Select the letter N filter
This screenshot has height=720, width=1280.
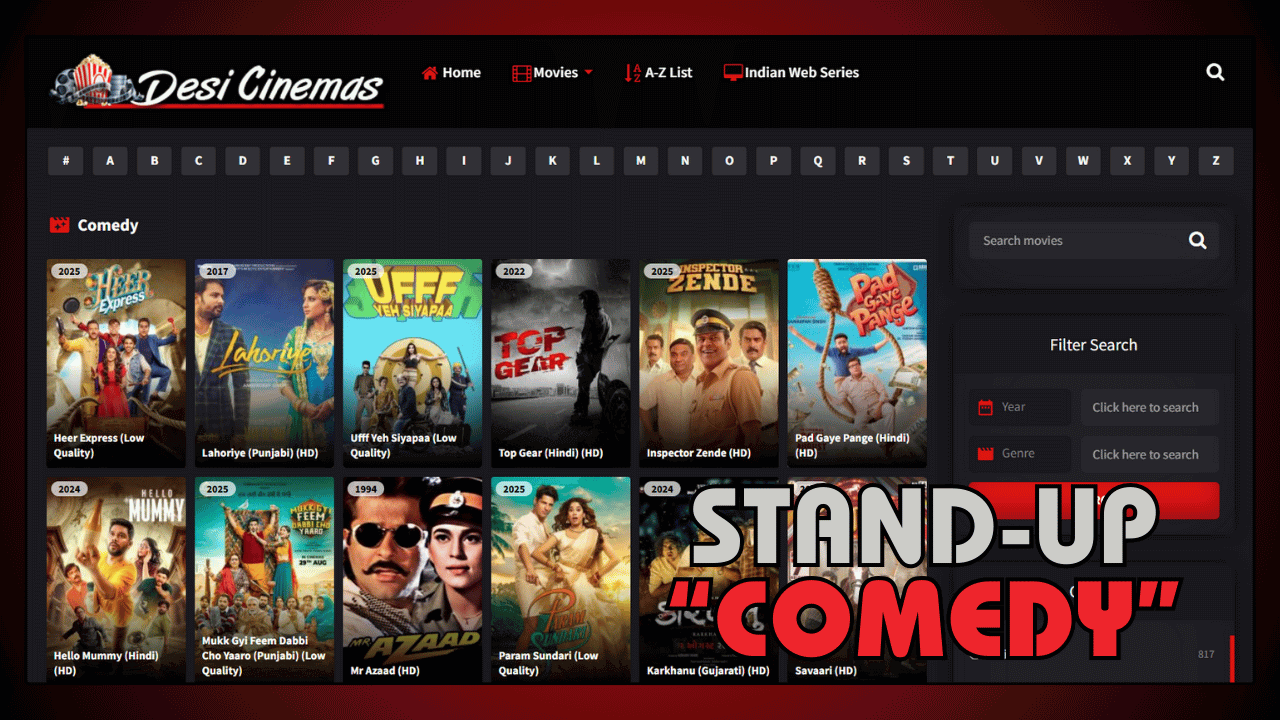click(x=684, y=161)
